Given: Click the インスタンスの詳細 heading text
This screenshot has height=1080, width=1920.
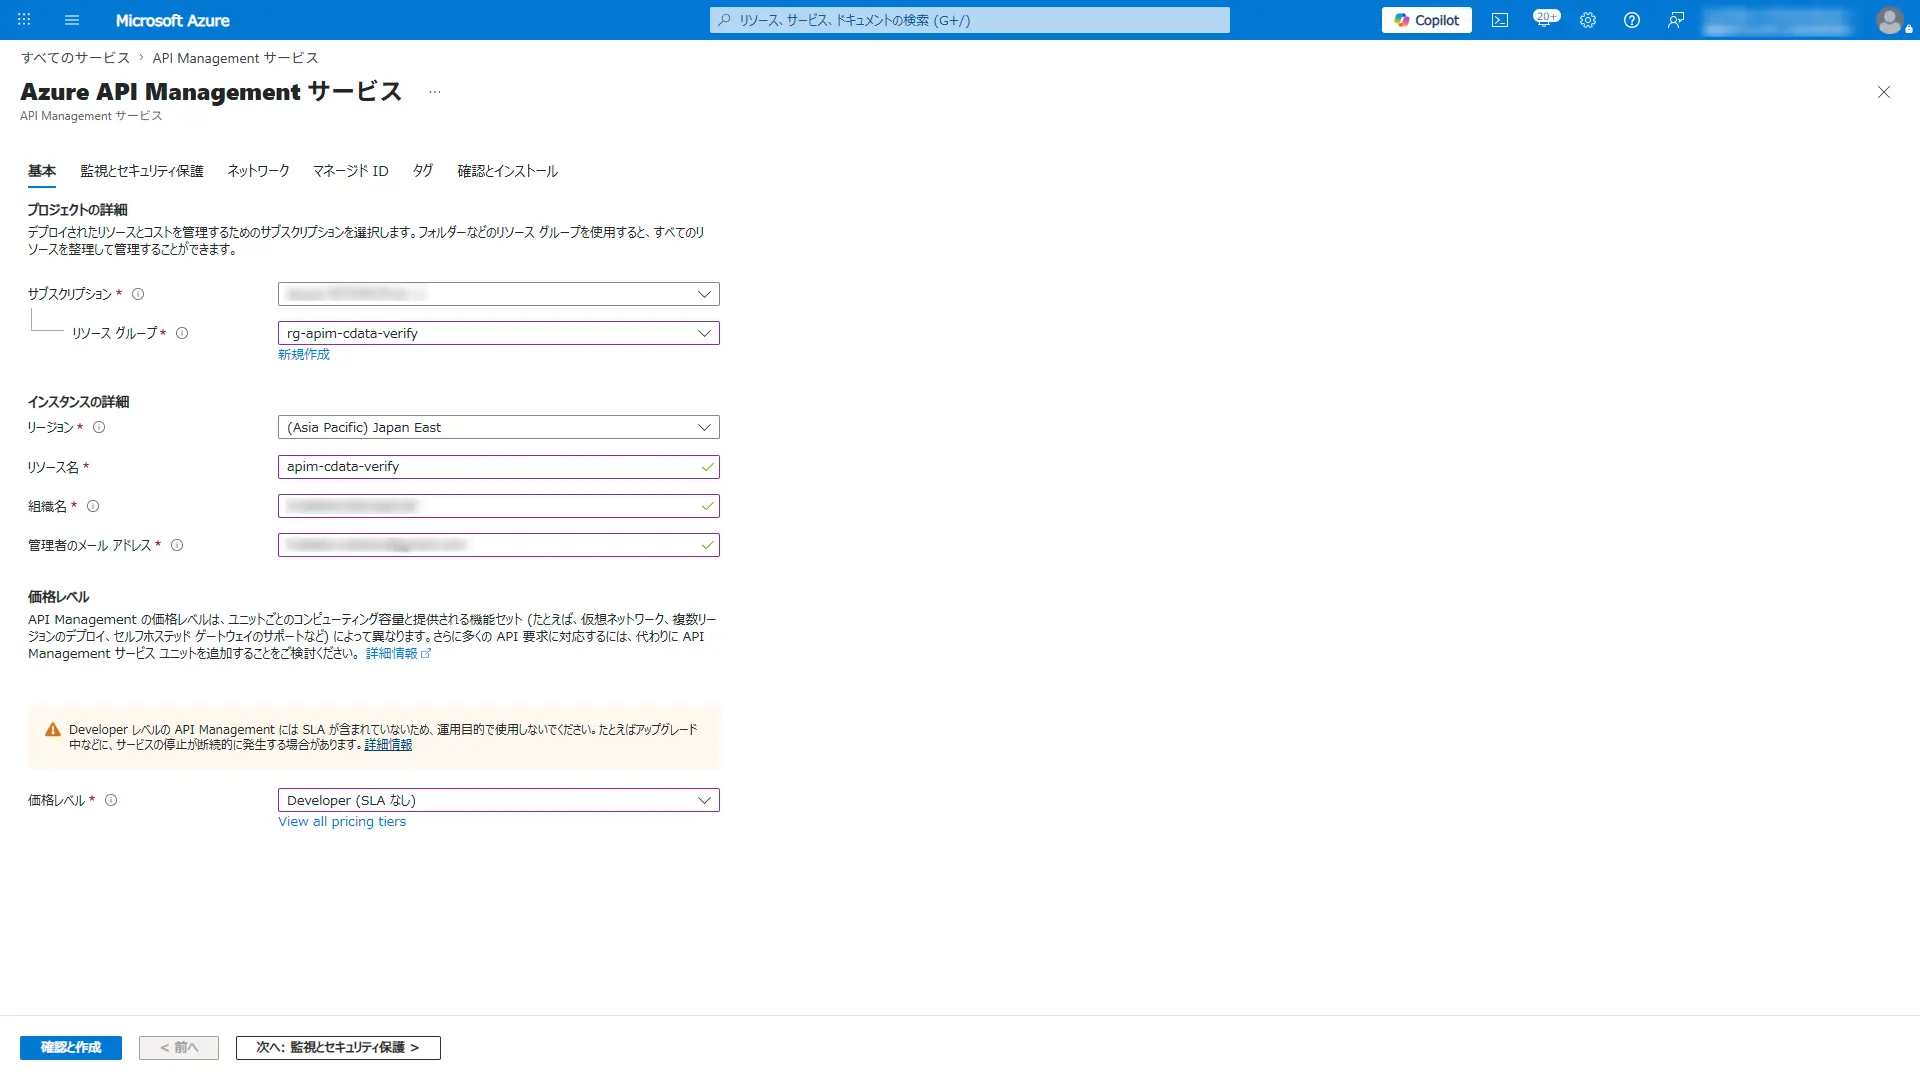Looking at the screenshot, I should tap(78, 402).
